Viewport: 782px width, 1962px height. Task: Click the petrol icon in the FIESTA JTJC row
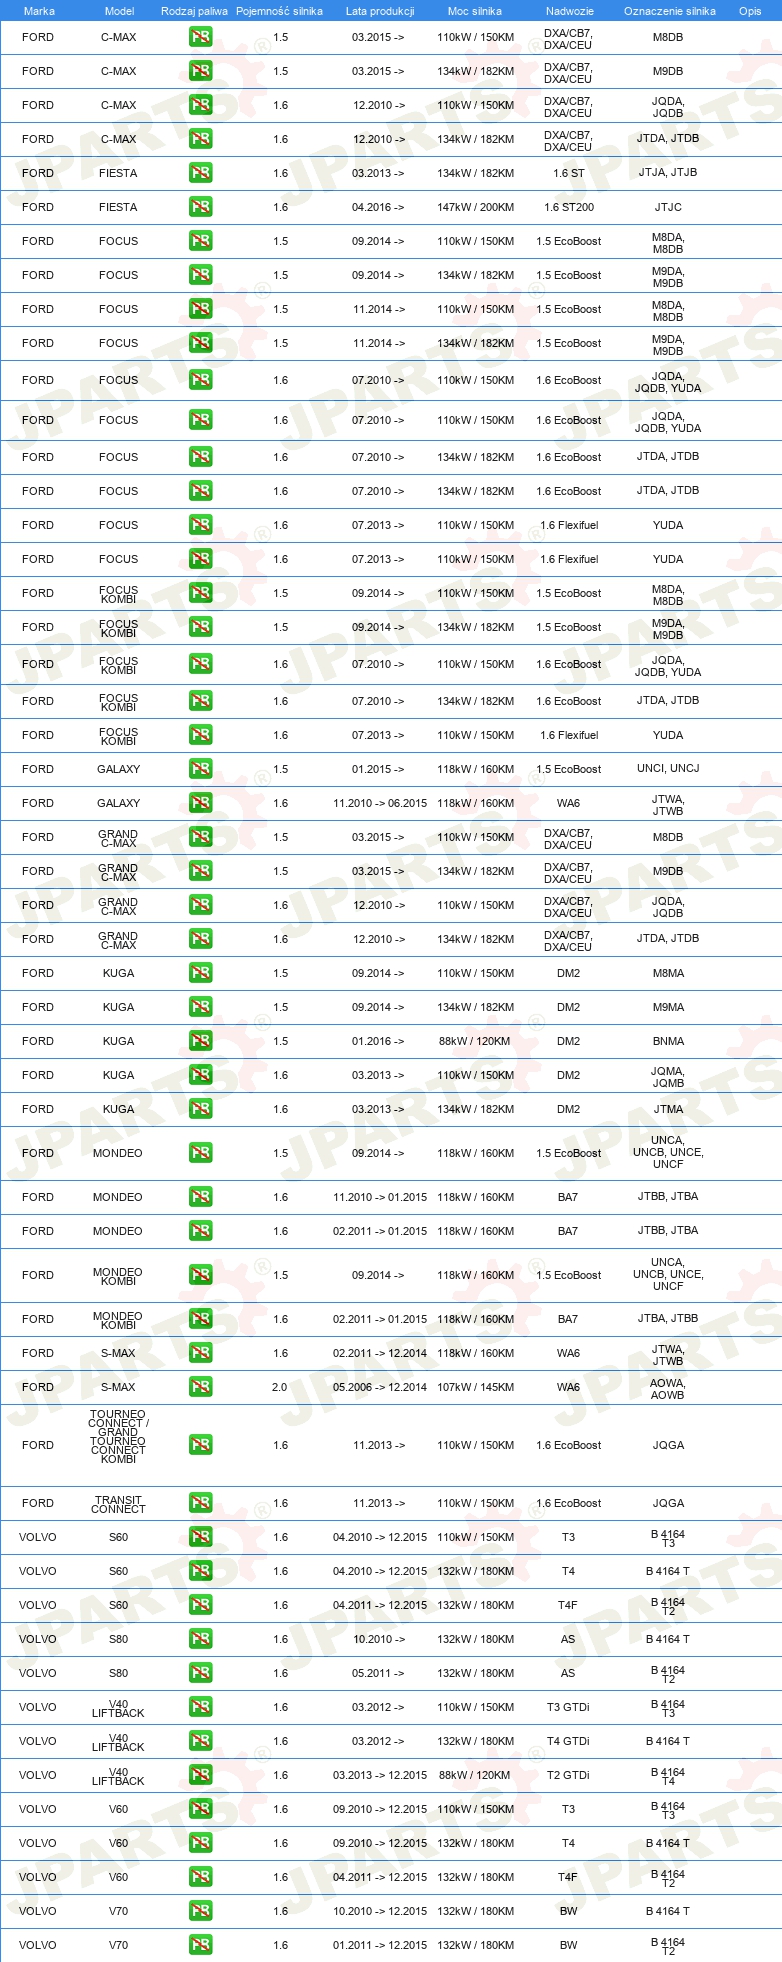tap(200, 207)
